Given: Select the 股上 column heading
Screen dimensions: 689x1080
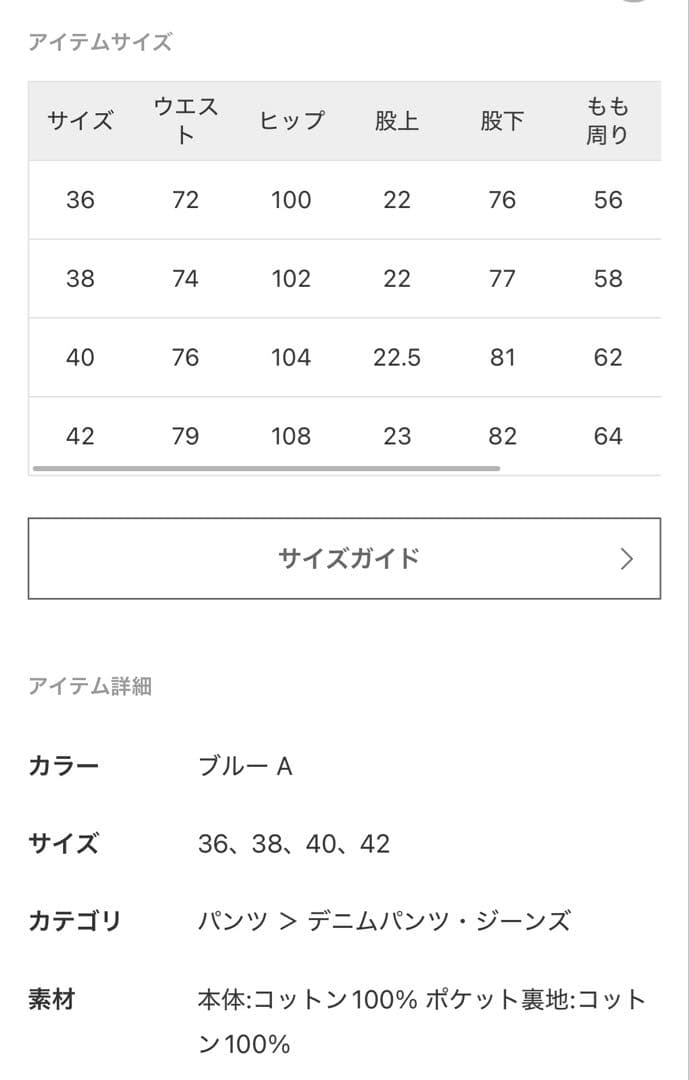Looking at the screenshot, I should (398, 121).
